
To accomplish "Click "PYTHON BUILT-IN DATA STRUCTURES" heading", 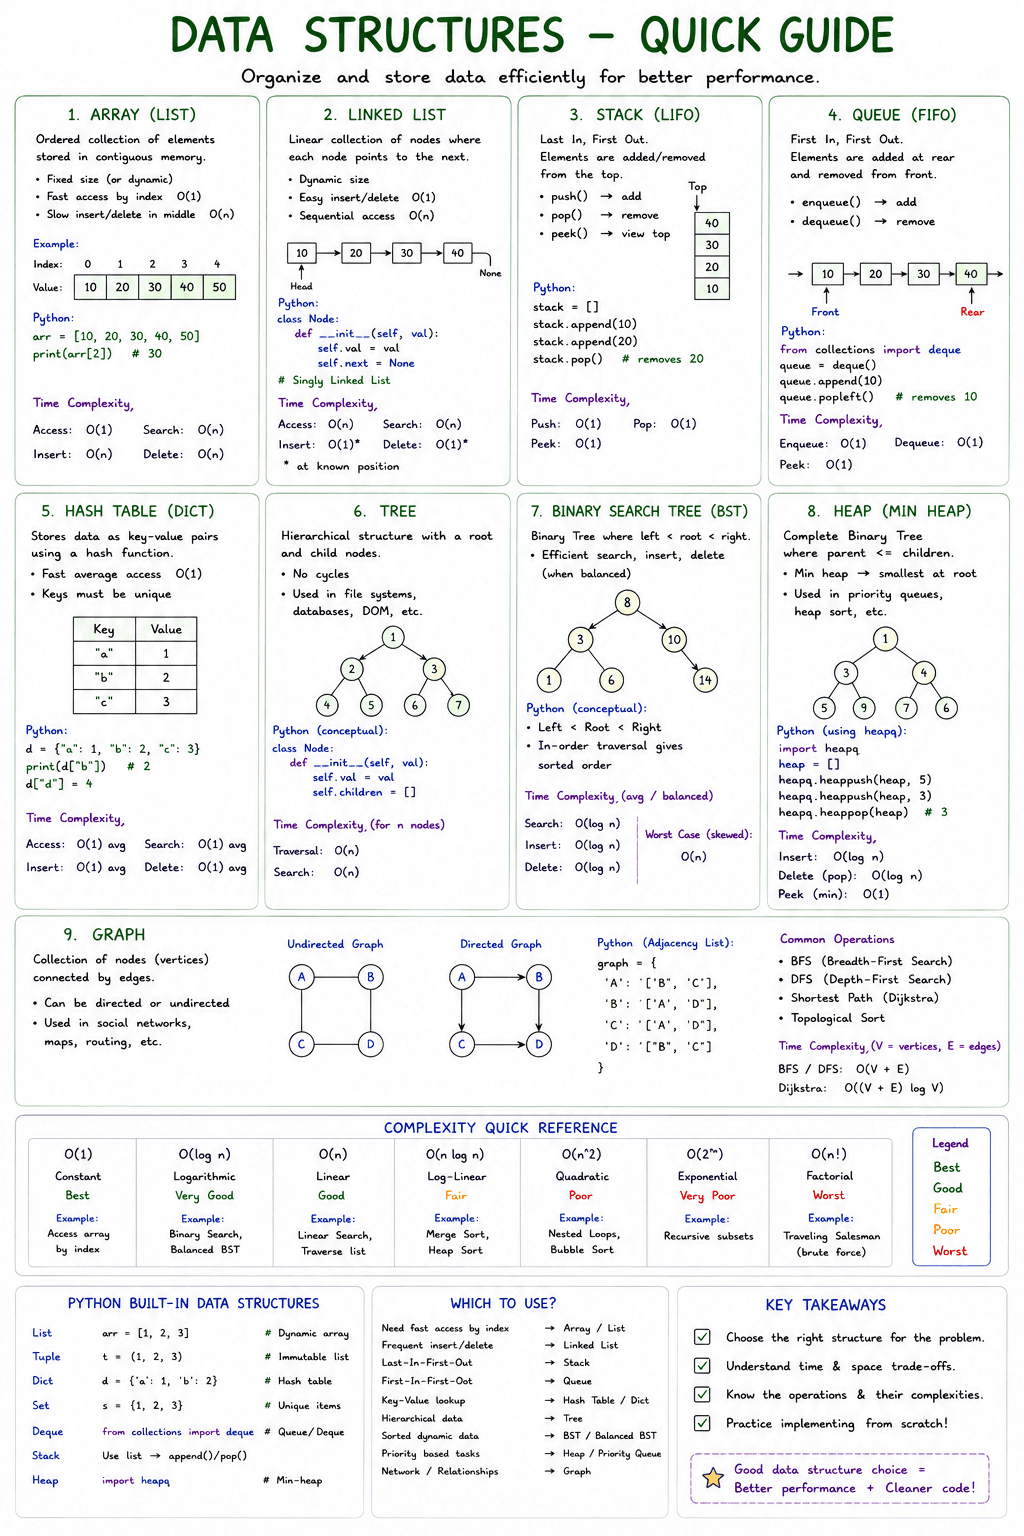I will pos(193,1303).
